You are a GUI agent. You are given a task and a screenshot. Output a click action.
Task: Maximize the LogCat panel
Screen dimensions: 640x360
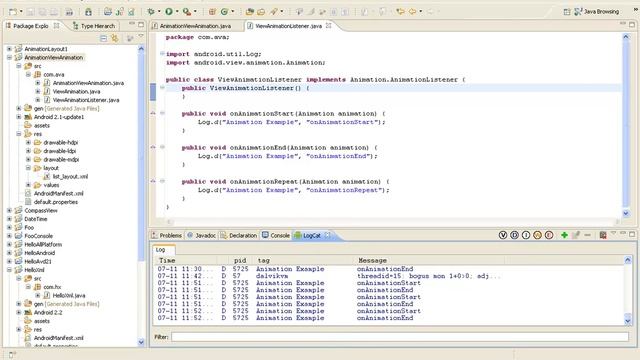[632, 234]
